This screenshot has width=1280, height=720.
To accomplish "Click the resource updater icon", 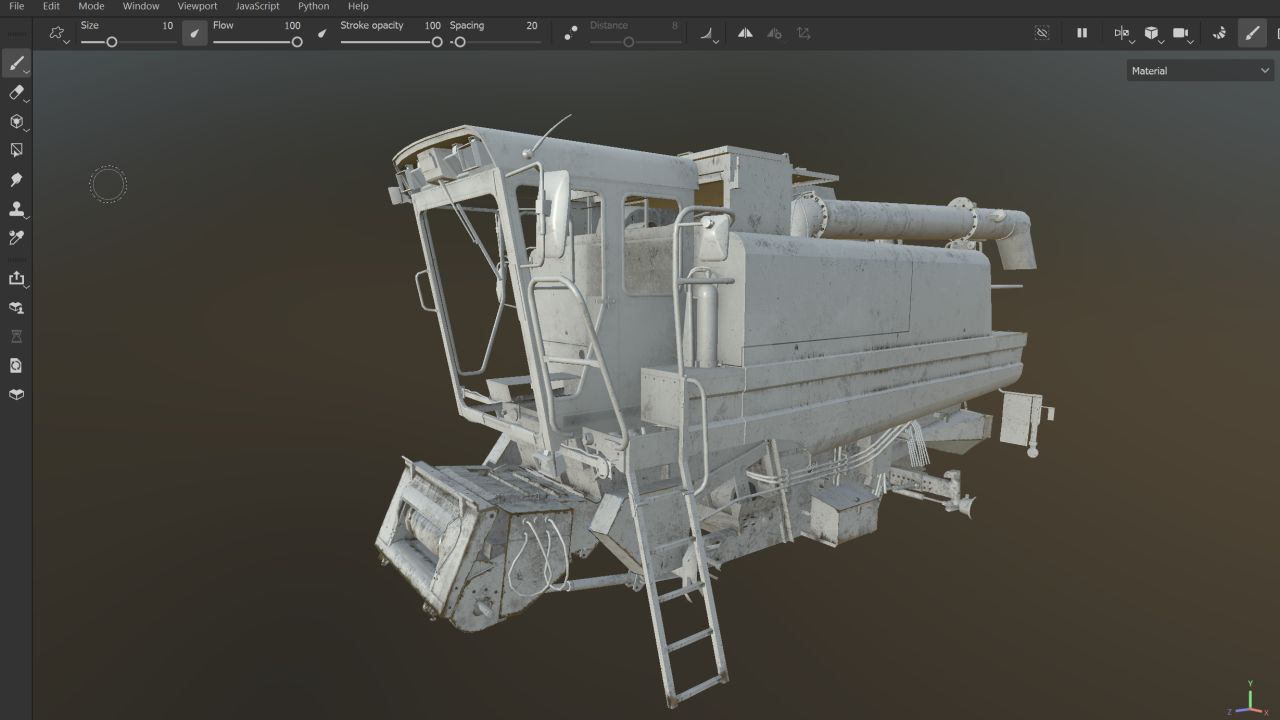I will click(x=16, y=365).
